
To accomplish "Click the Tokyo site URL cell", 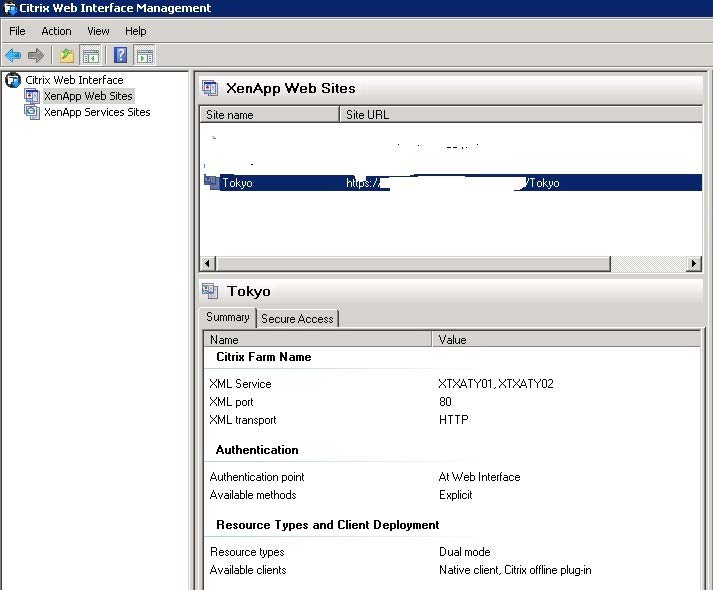I will [x=452, y=183].
